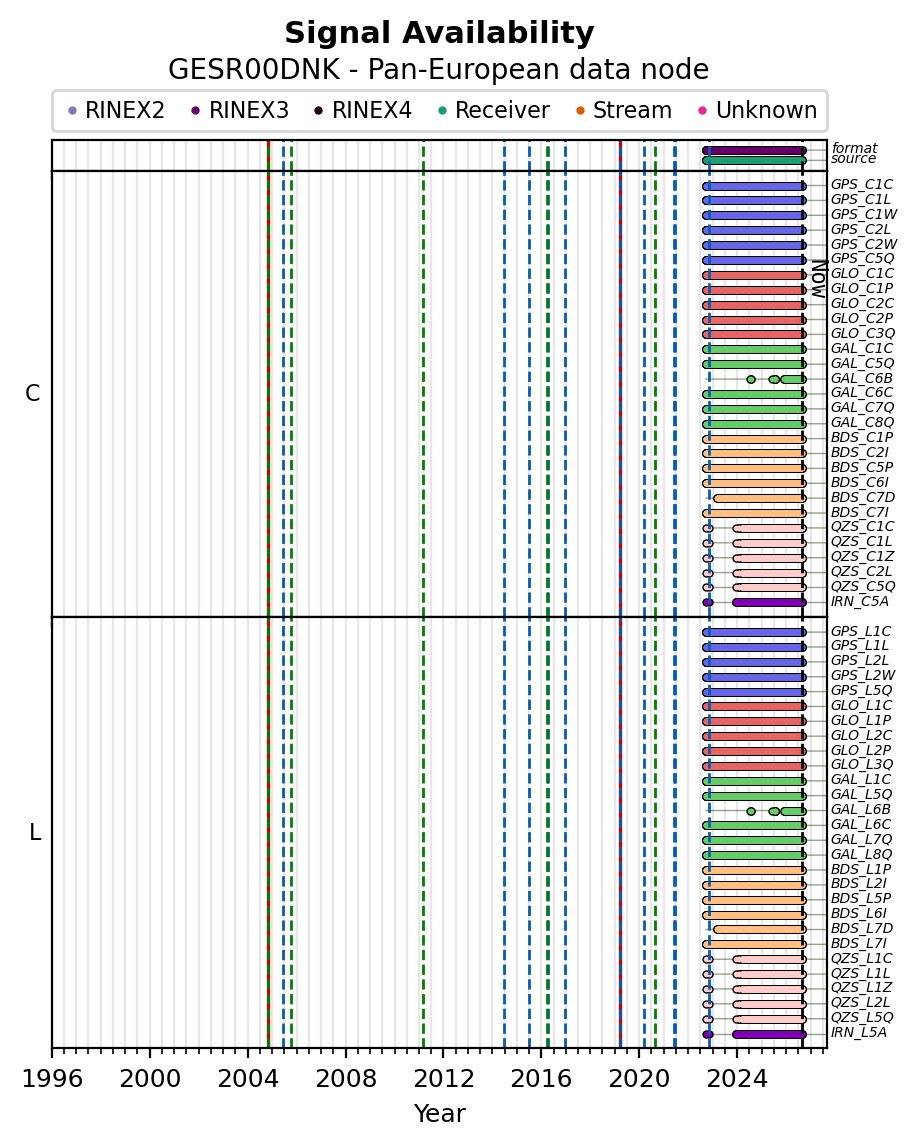Click the green source row bar
The height and width of the screenshot is (1147, 918).
click(x=754, y=160)
